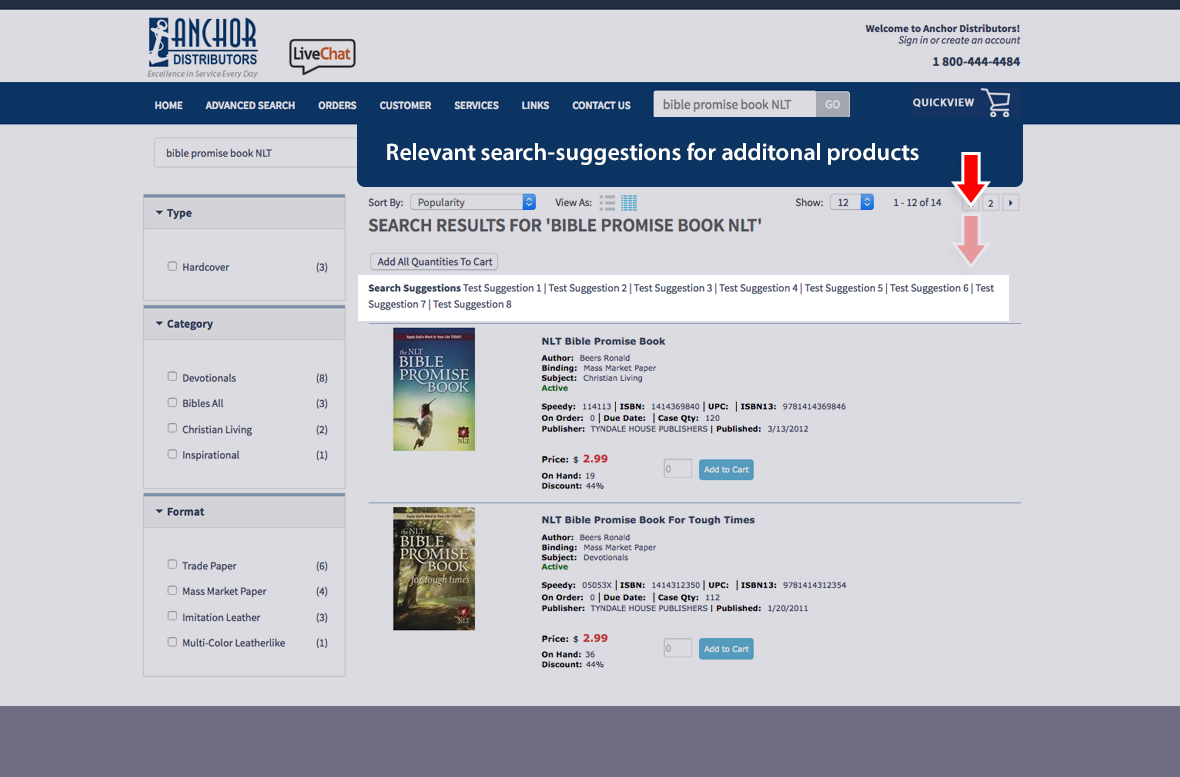The image size is (1180, 777).
Task: Click the phone number 1 800-444-4484
Action: tap(976, 62)
